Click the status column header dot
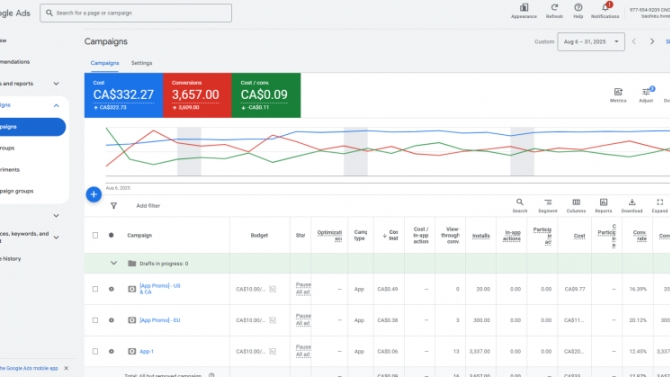The image size is (670, 377). (x=111, y=235)
